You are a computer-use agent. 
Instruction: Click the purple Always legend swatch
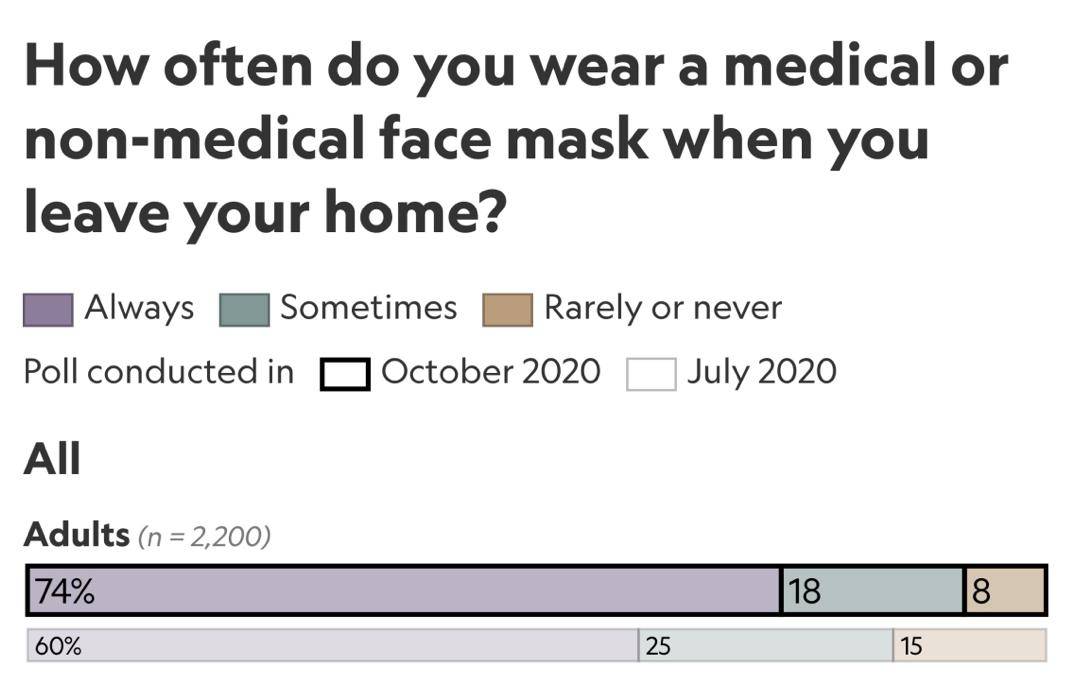[x=48, y=309]
